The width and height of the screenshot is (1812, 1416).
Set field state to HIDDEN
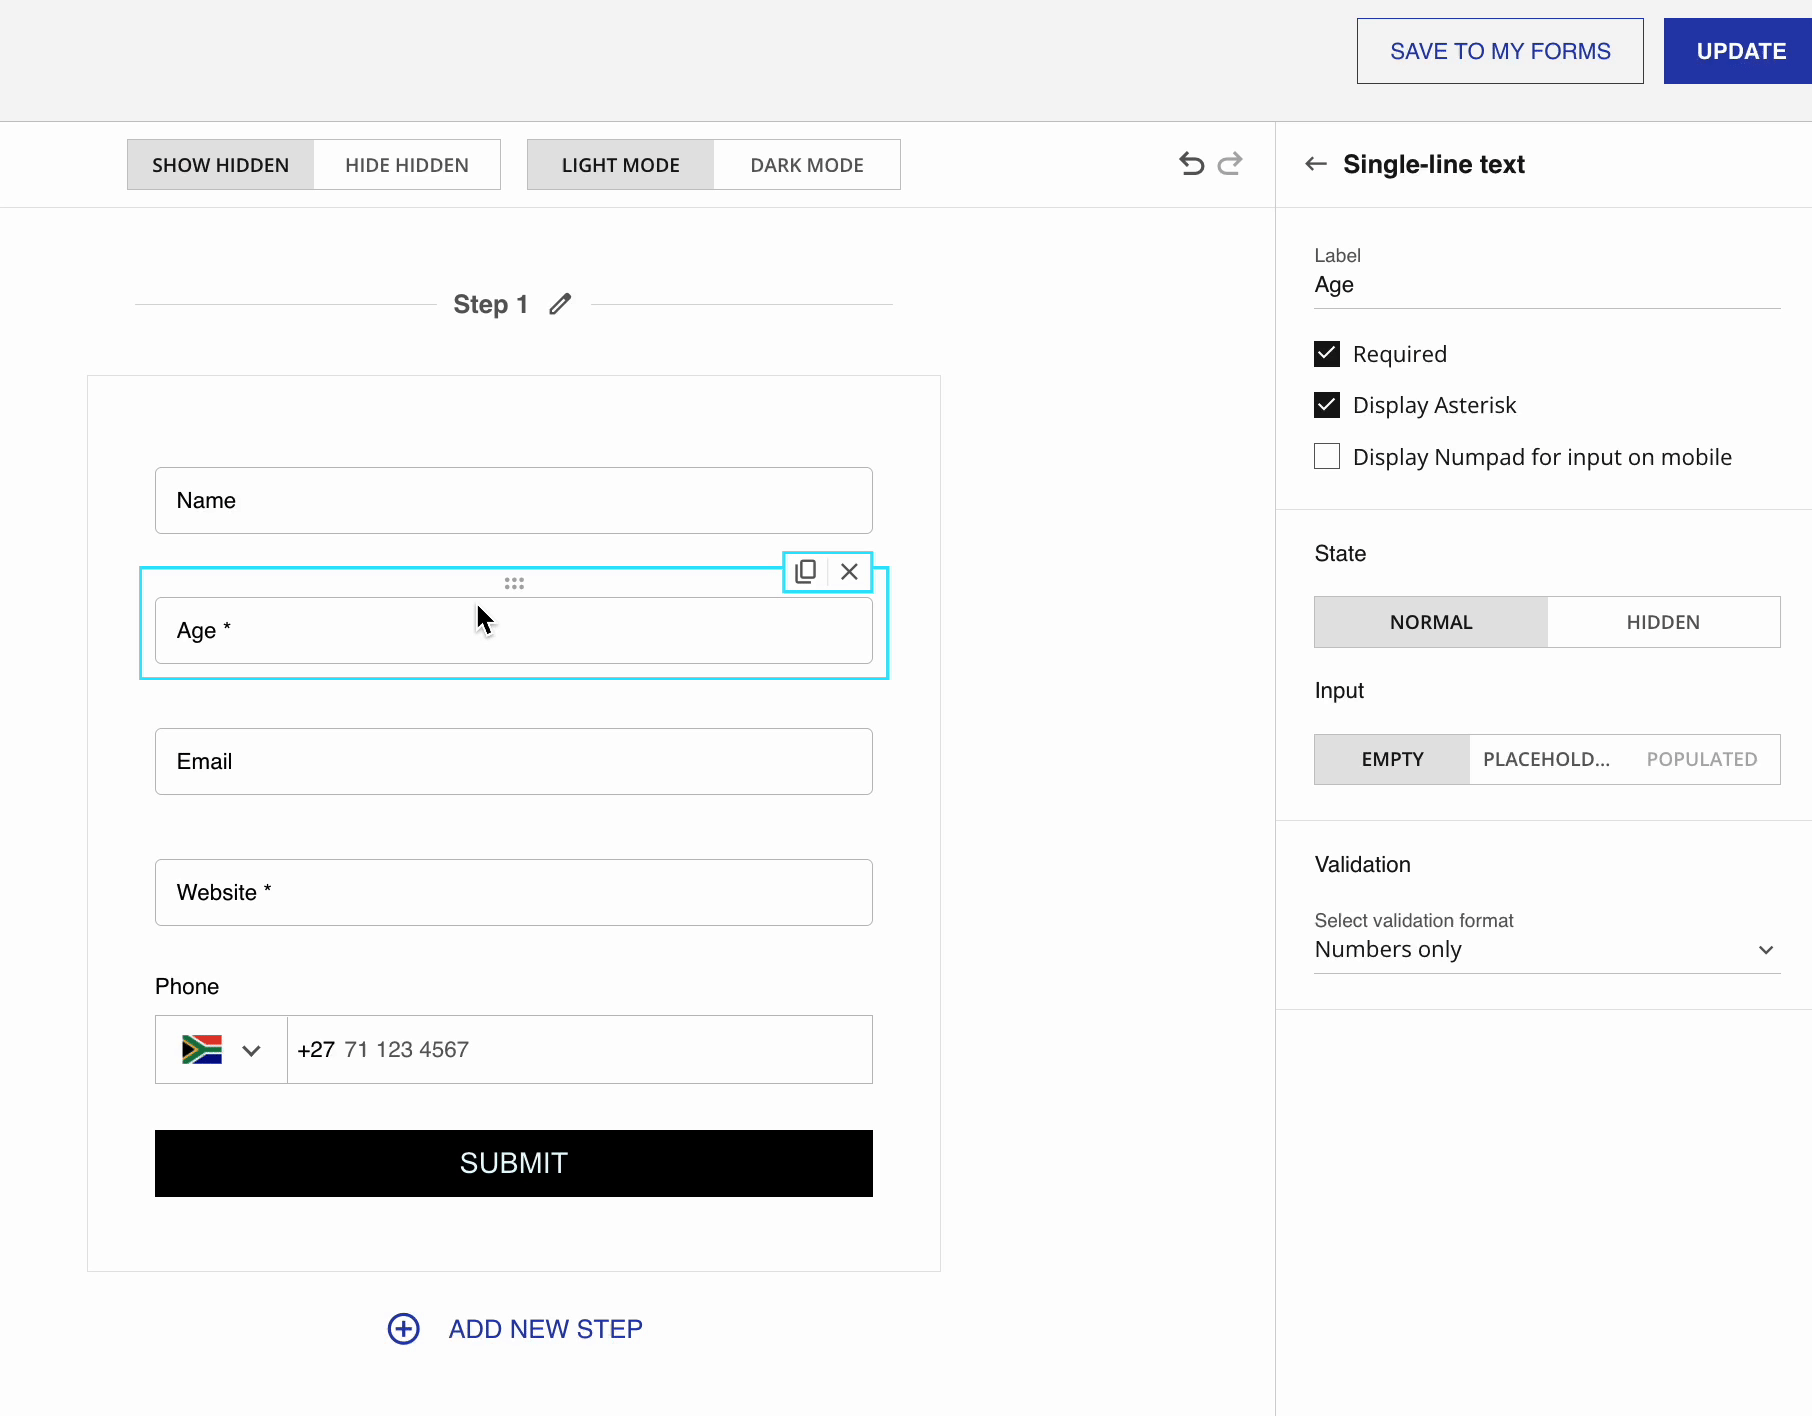pyautogui.click(x=1663, y=622)
